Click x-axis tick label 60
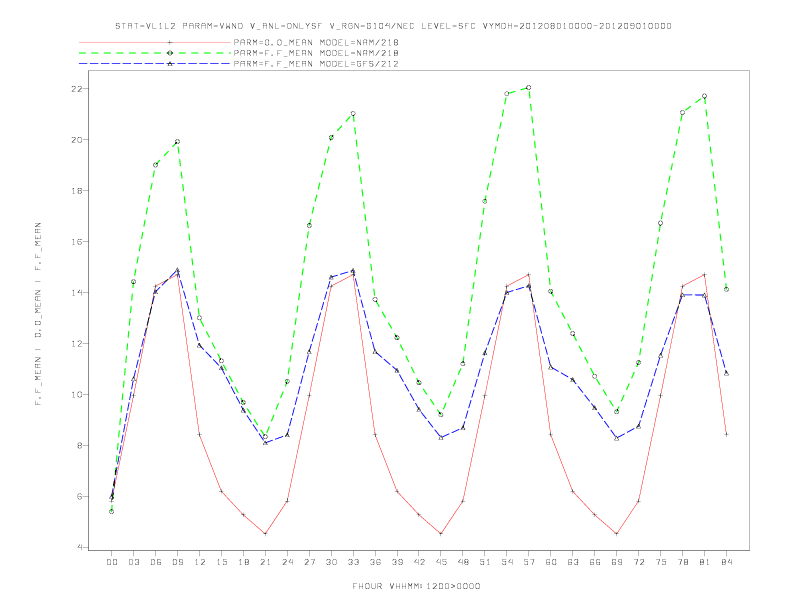The image size is (792, 612). 551,562
